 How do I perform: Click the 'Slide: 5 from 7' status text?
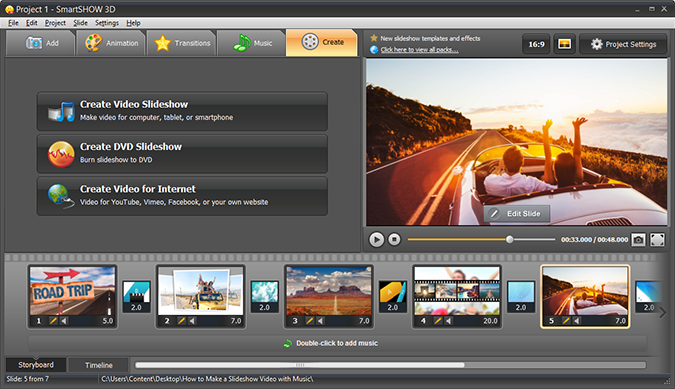pyautogui.click(x=28, y=379)
